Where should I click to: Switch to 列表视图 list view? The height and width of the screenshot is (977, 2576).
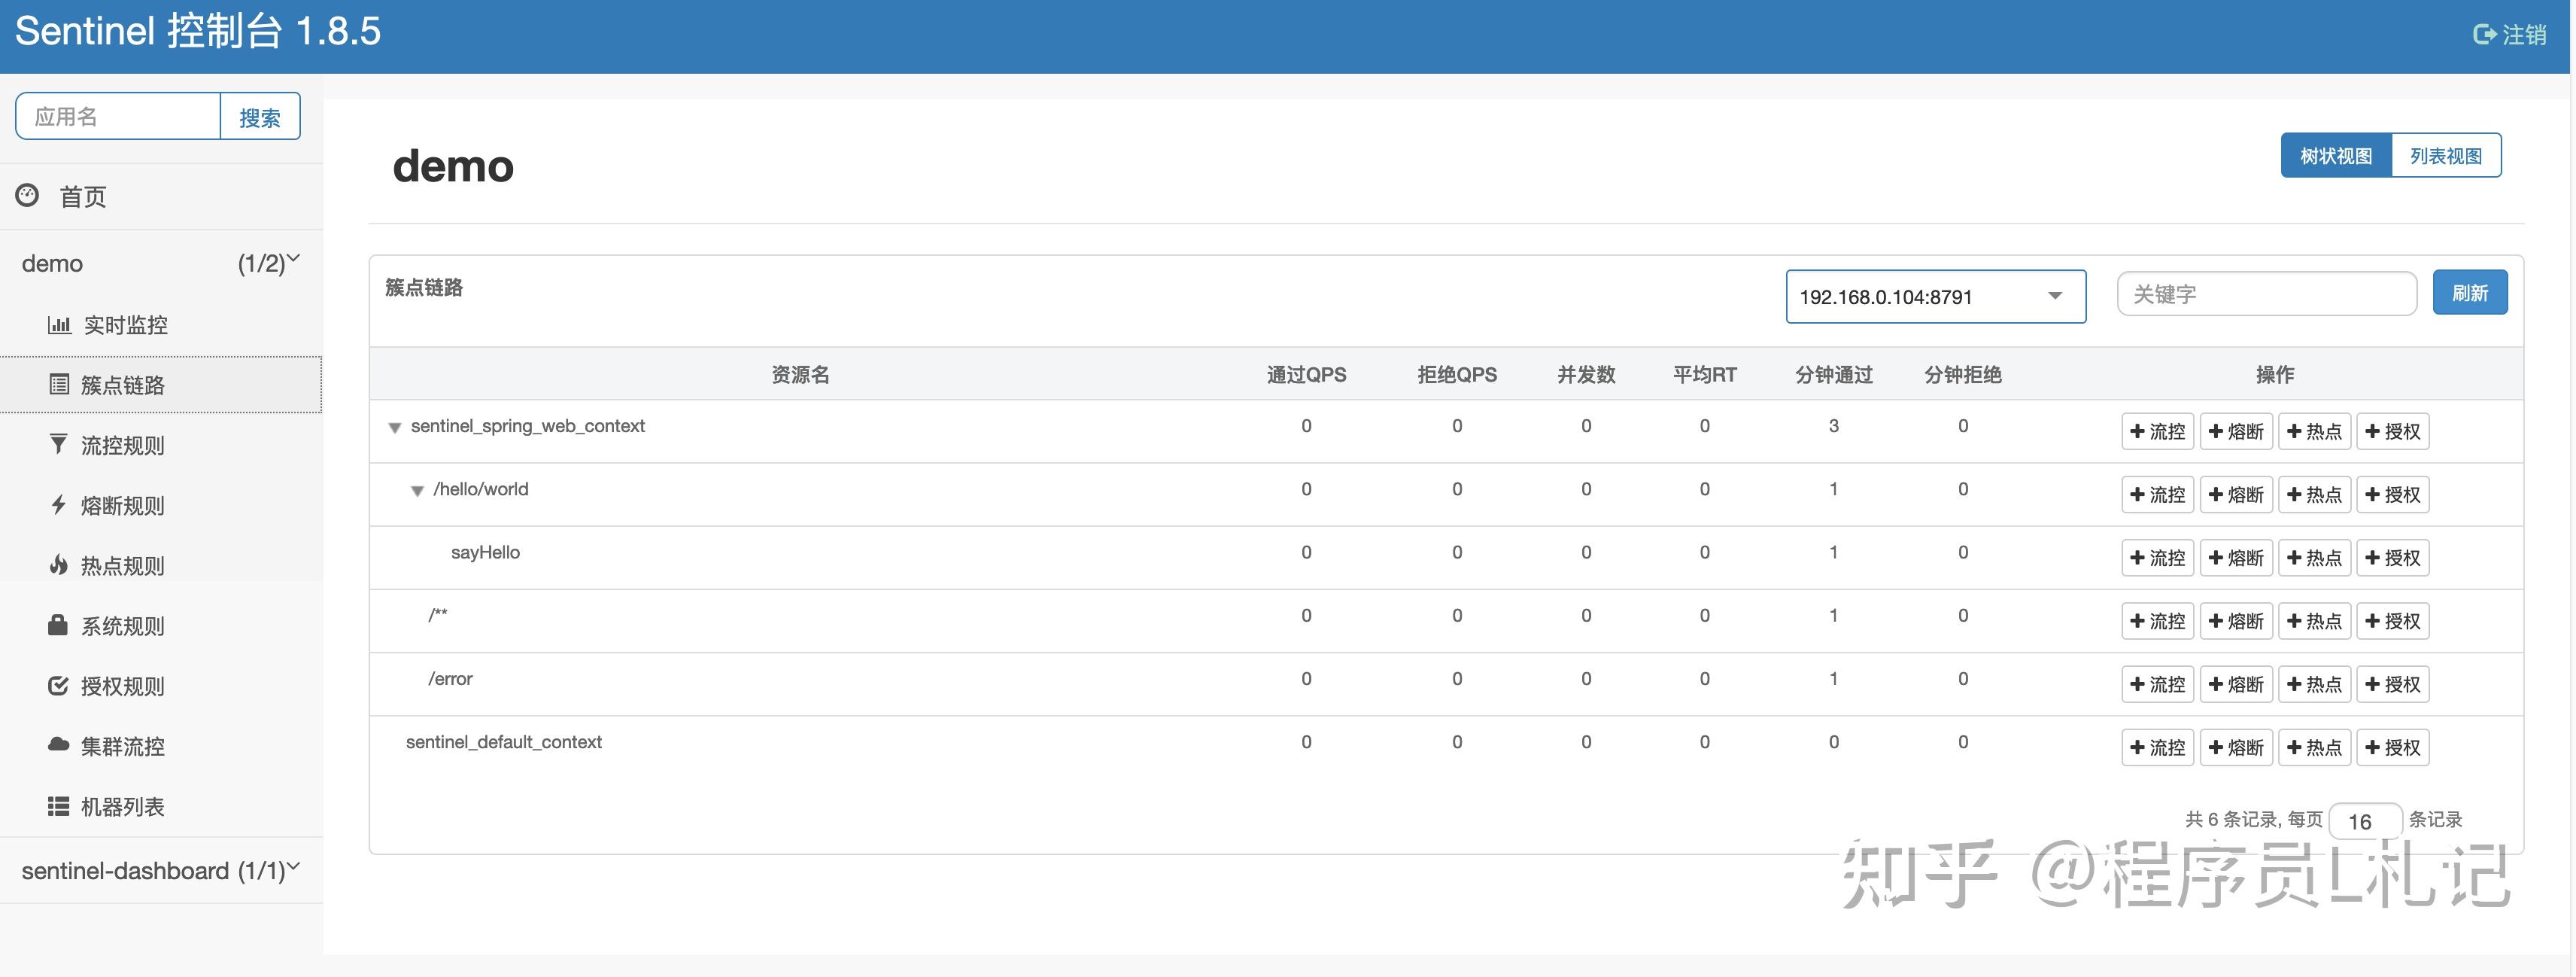[x=2445, y=156]
